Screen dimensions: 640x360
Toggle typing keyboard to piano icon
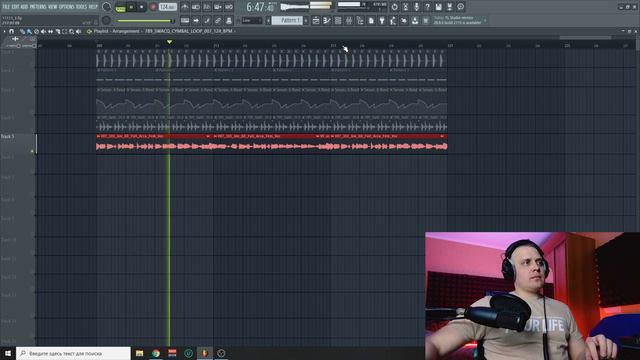click(185, 20)
